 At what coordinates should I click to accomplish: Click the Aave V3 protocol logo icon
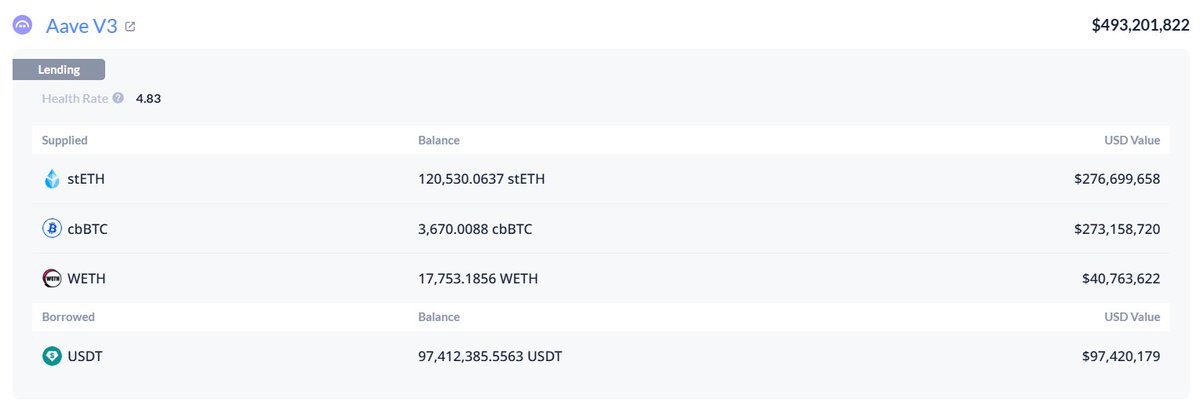[23, 25]
